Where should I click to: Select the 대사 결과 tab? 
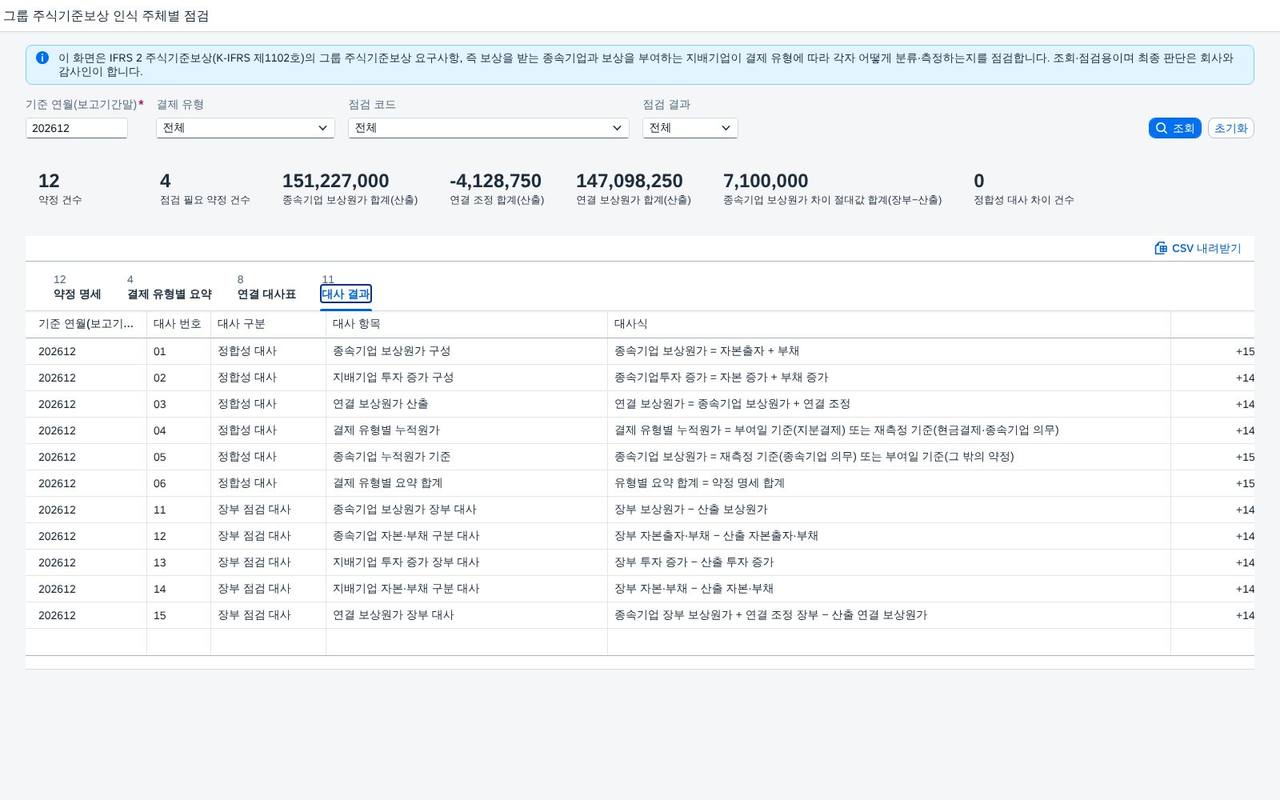[346, 294]
